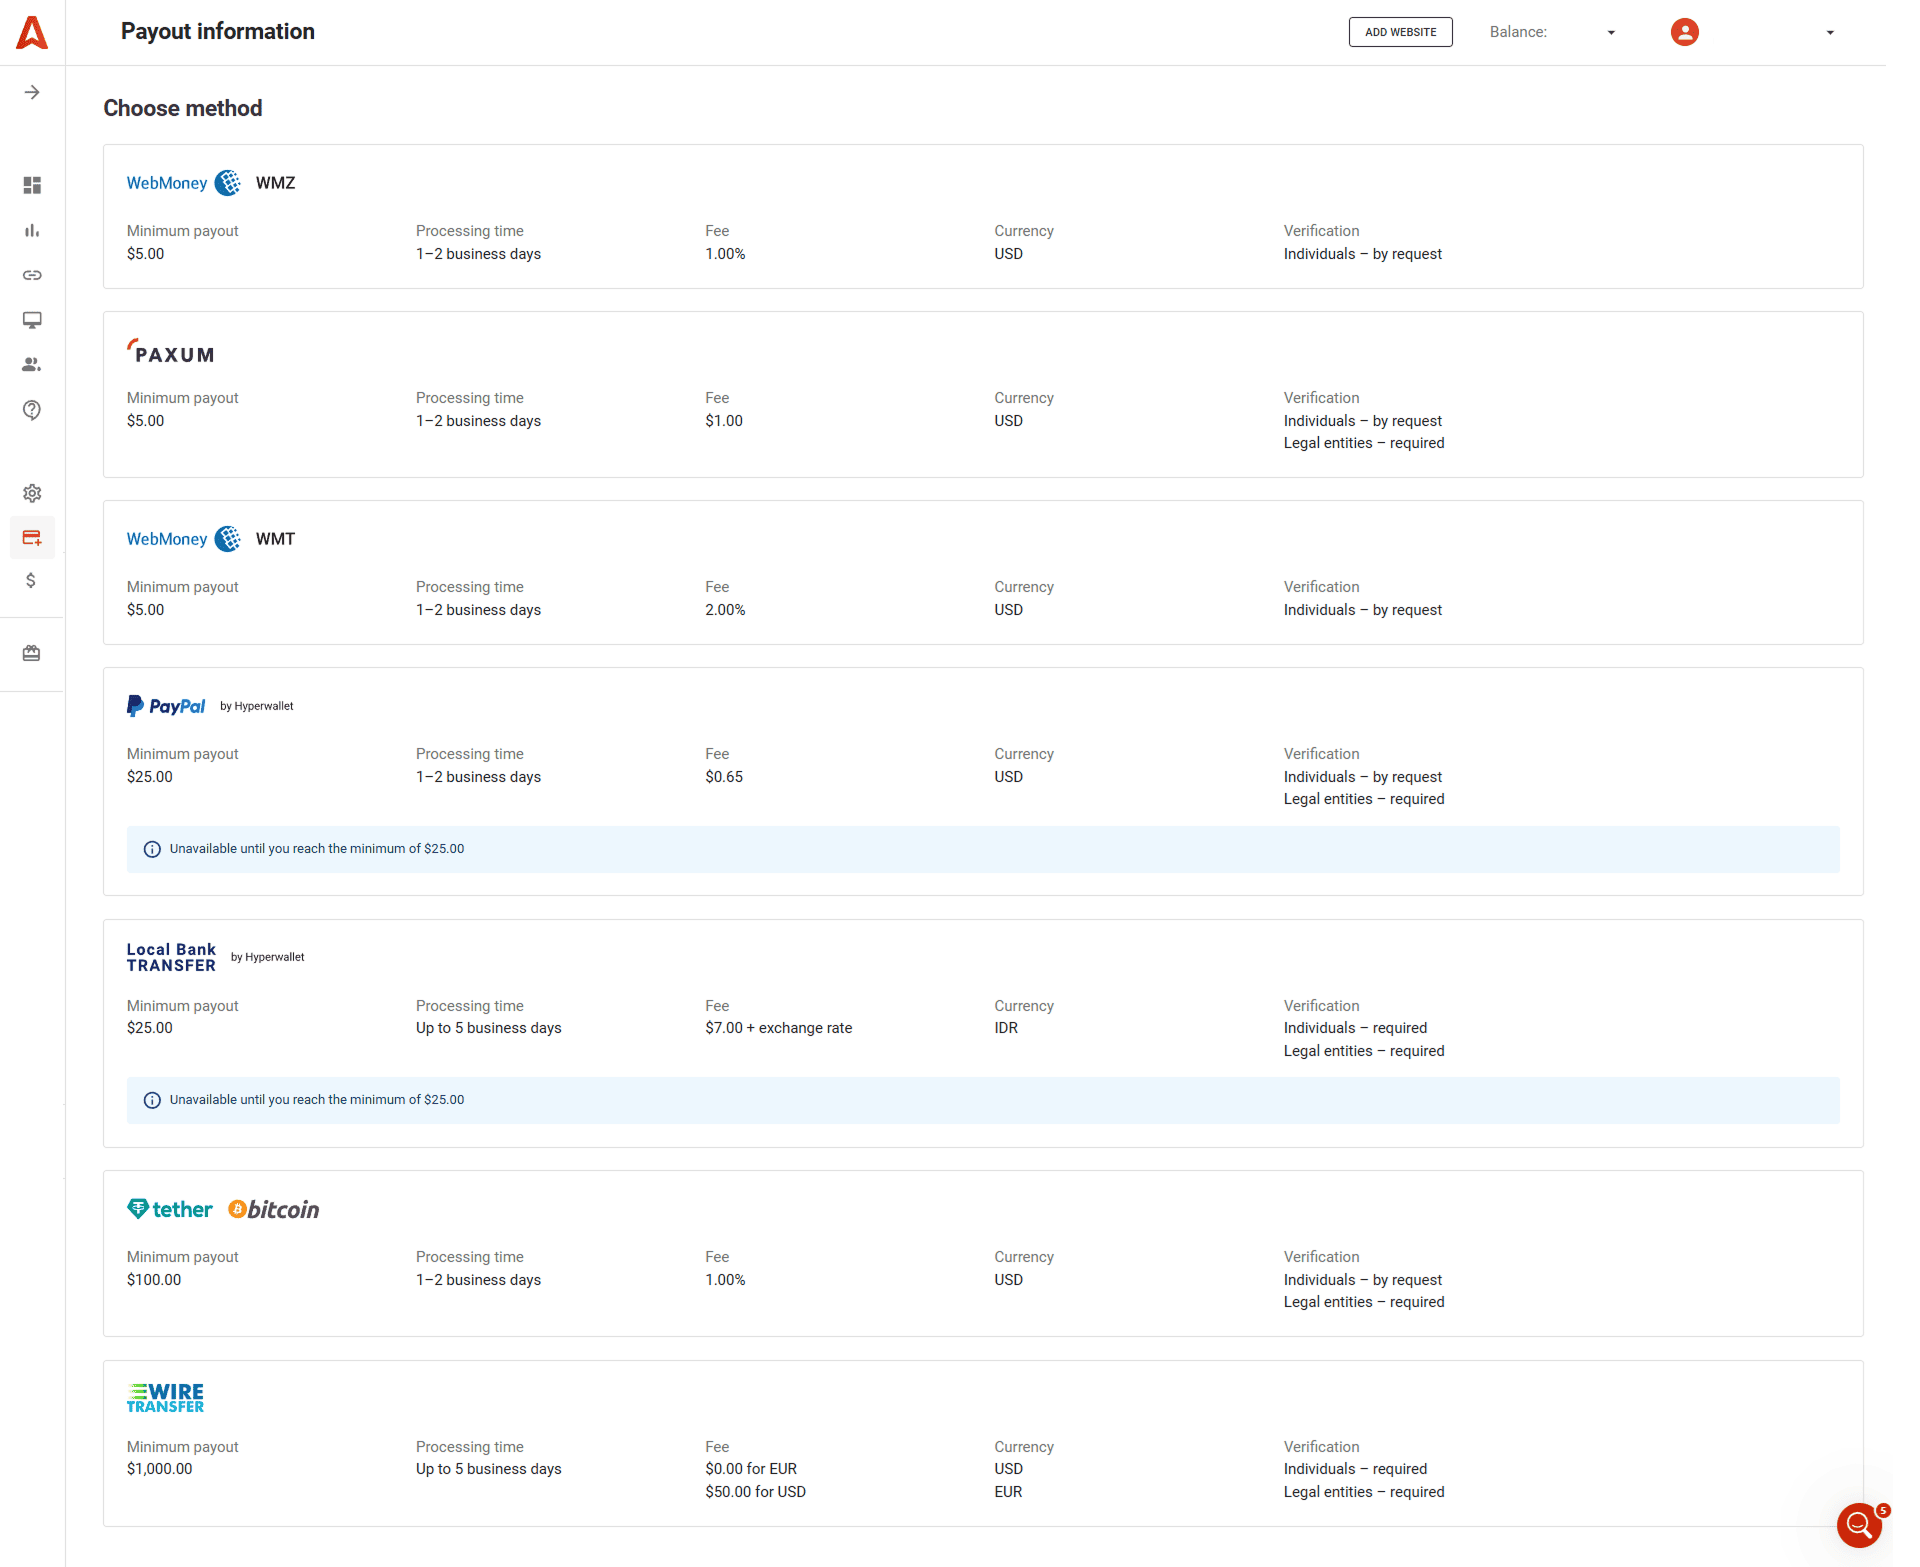
Task: Open the account dropdown arrow
Action: pyautogui.click(x=1829, y=32)
